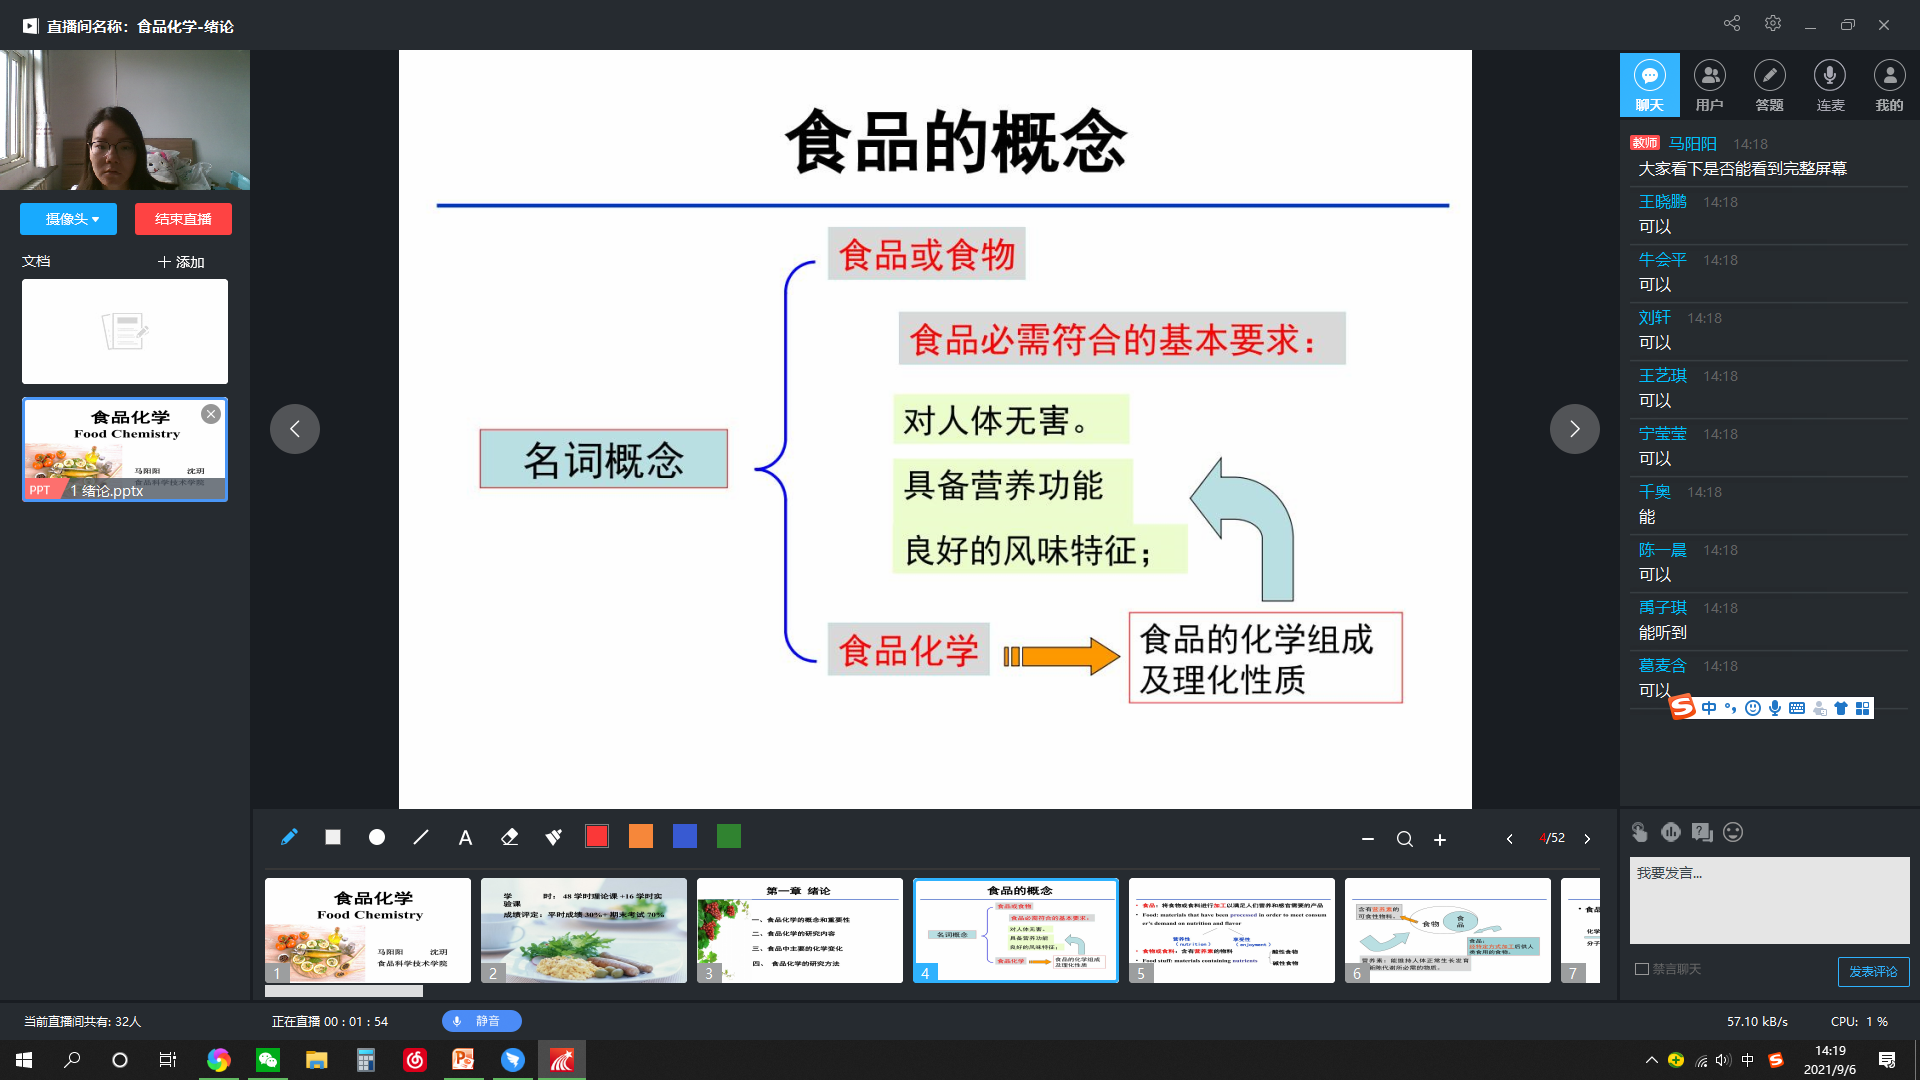Show hidden system tray icons
The width and height of the screenshot is (1920, 1080).
point(1651,1060)
